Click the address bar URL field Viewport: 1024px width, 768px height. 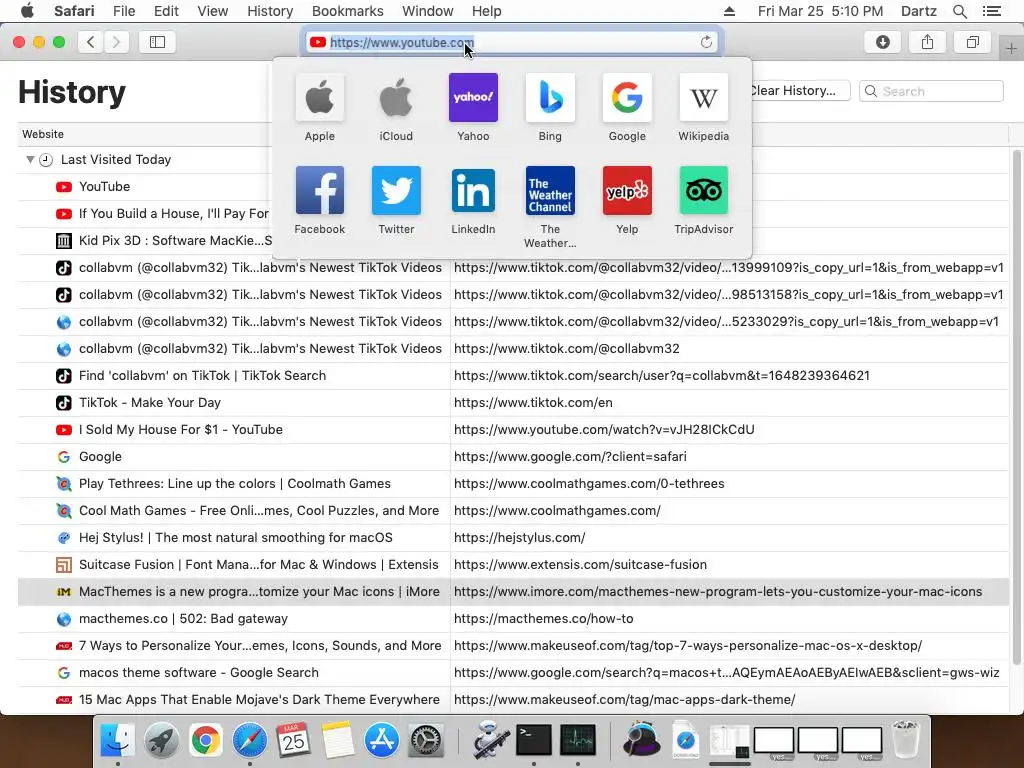pos(513,42)
